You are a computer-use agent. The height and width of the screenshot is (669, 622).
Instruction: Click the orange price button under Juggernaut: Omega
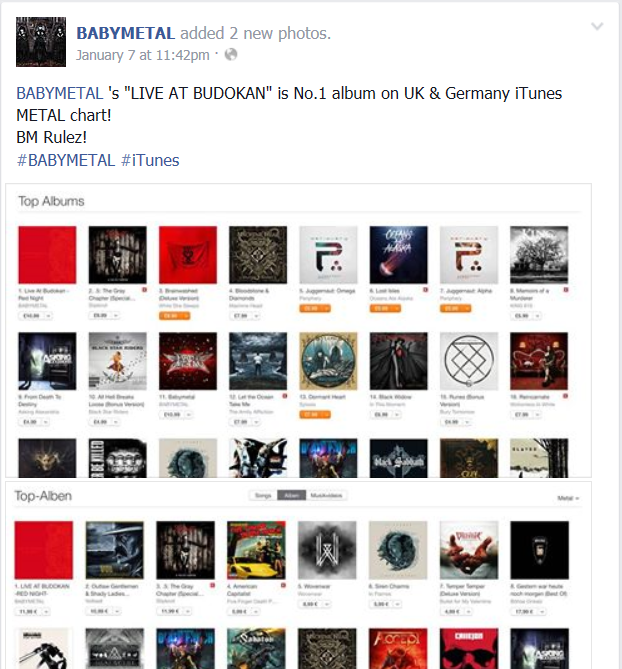click(x=315, y=308)
